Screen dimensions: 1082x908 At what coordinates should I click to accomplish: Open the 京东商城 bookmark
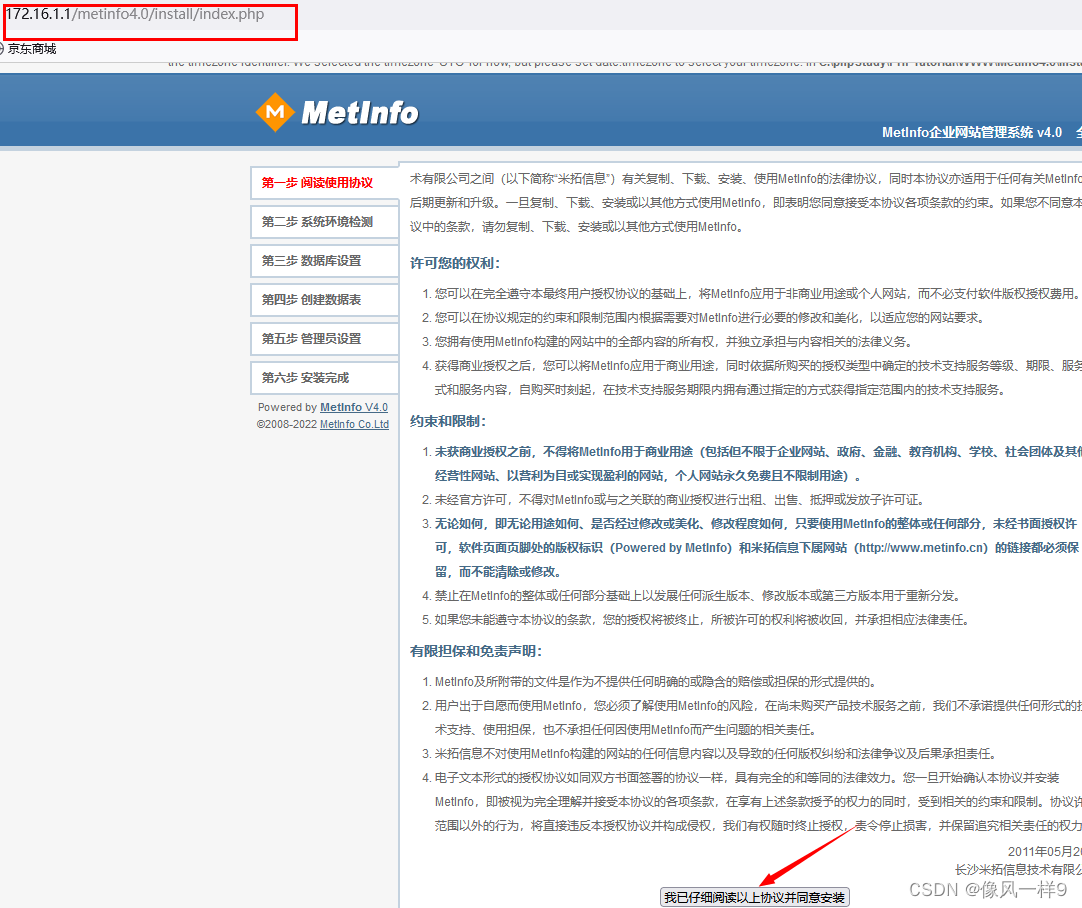tap(32, 49)
